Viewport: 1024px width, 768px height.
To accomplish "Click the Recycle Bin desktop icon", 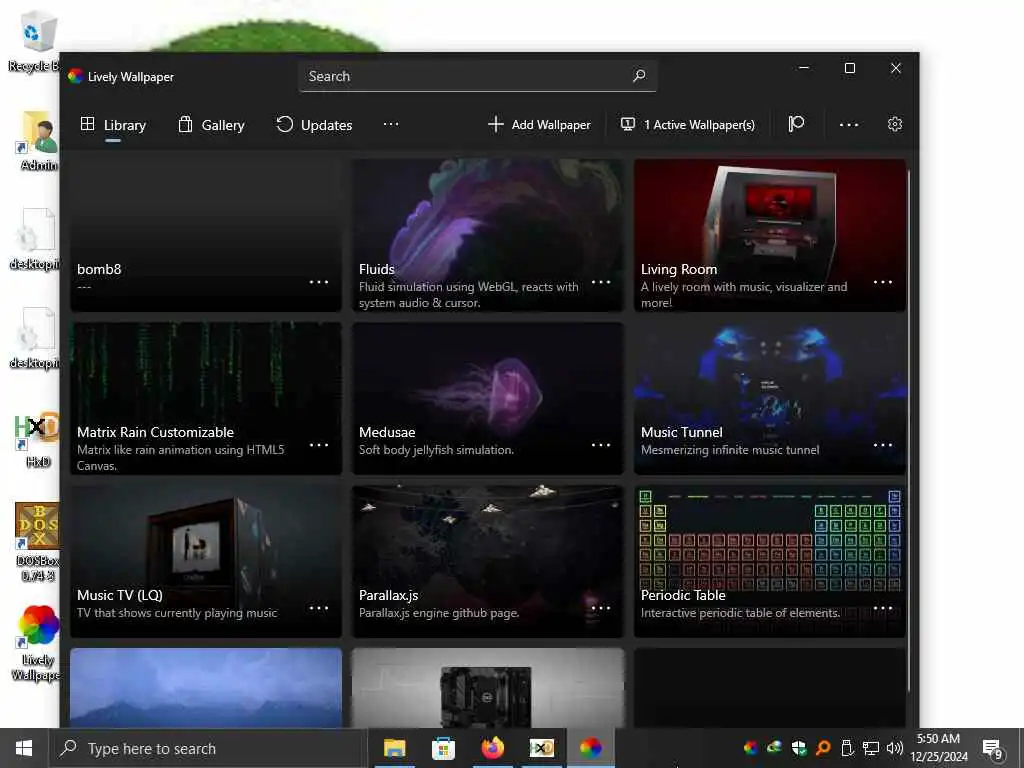I will (x=34, y=41).
